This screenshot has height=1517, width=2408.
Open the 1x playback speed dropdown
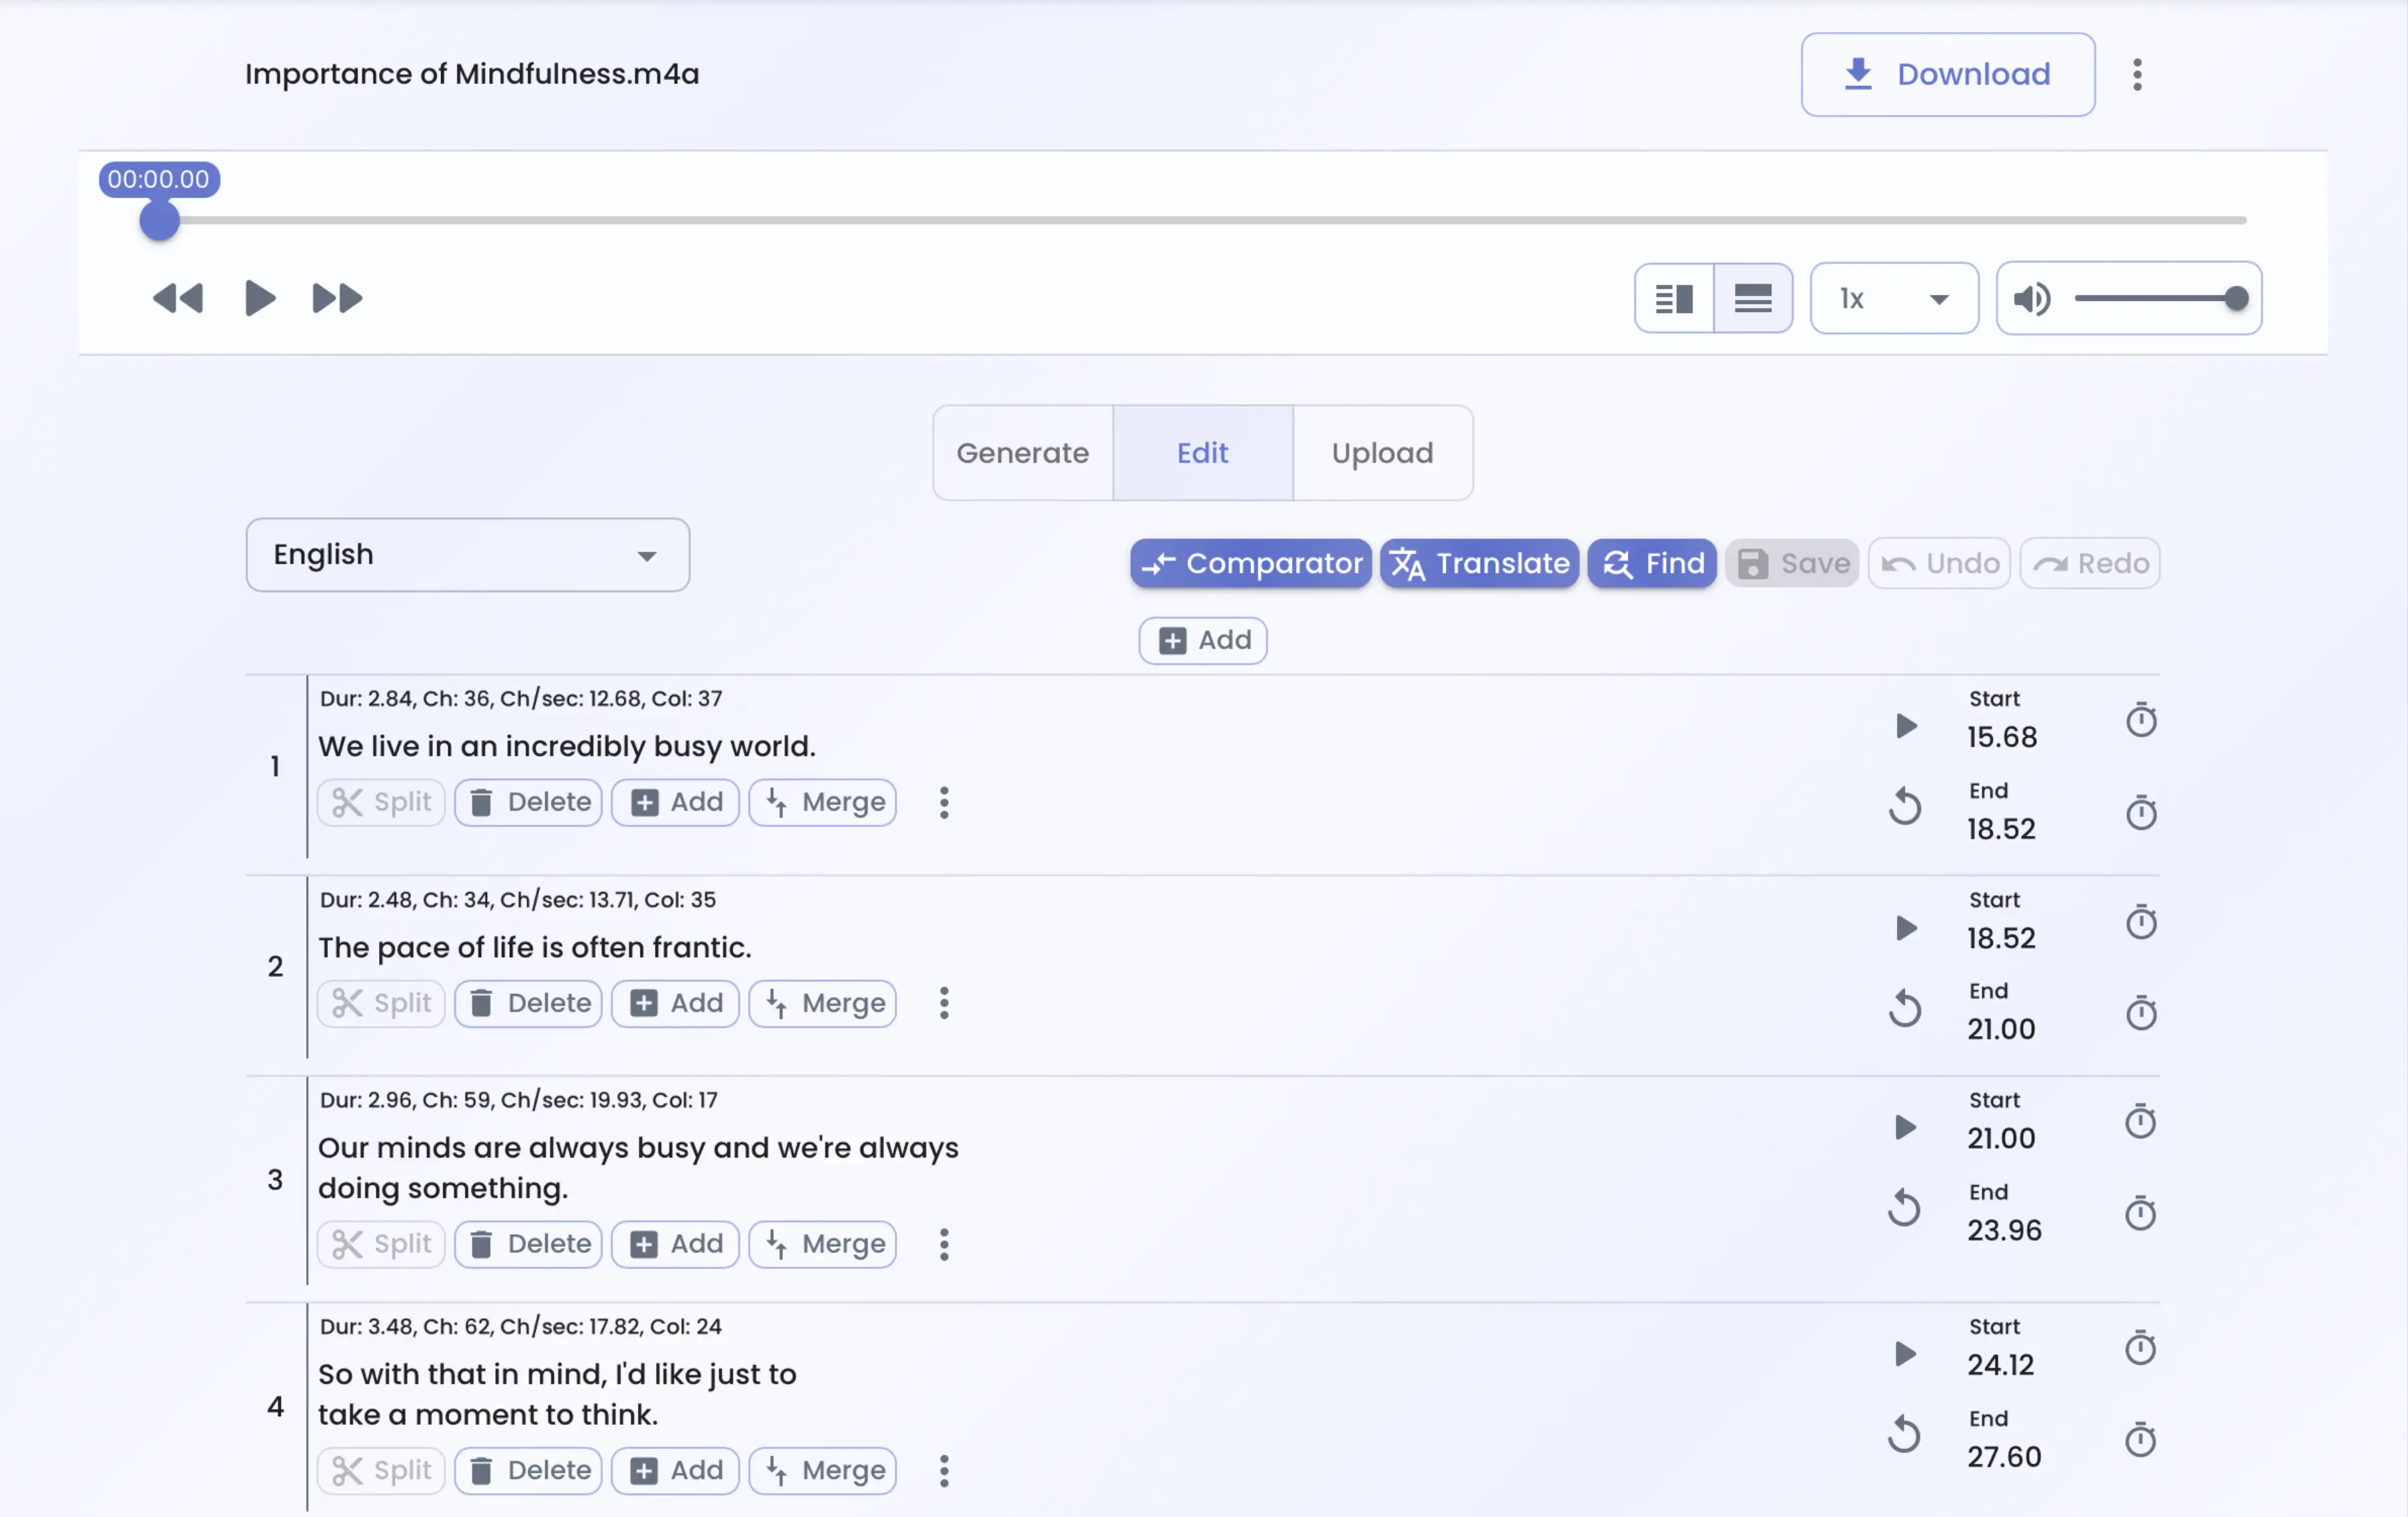pyautogui.click(x=1893, y=298)
